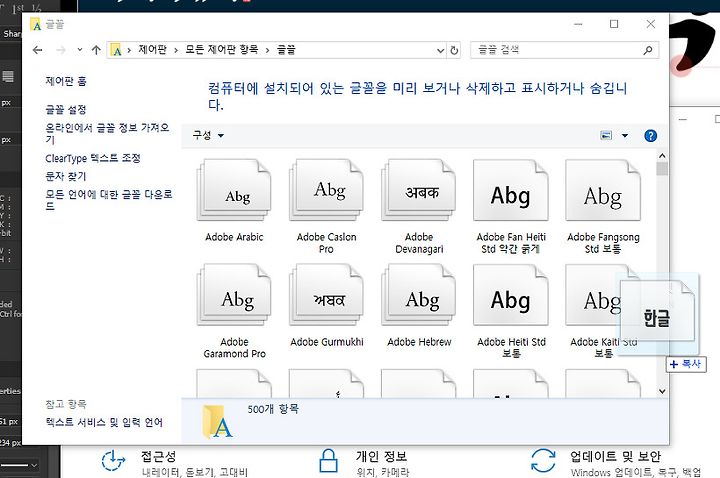The width and height of the screenshot is (720, 478).
Task: Click the 글꼴 window title text
Action: (55, 24)
